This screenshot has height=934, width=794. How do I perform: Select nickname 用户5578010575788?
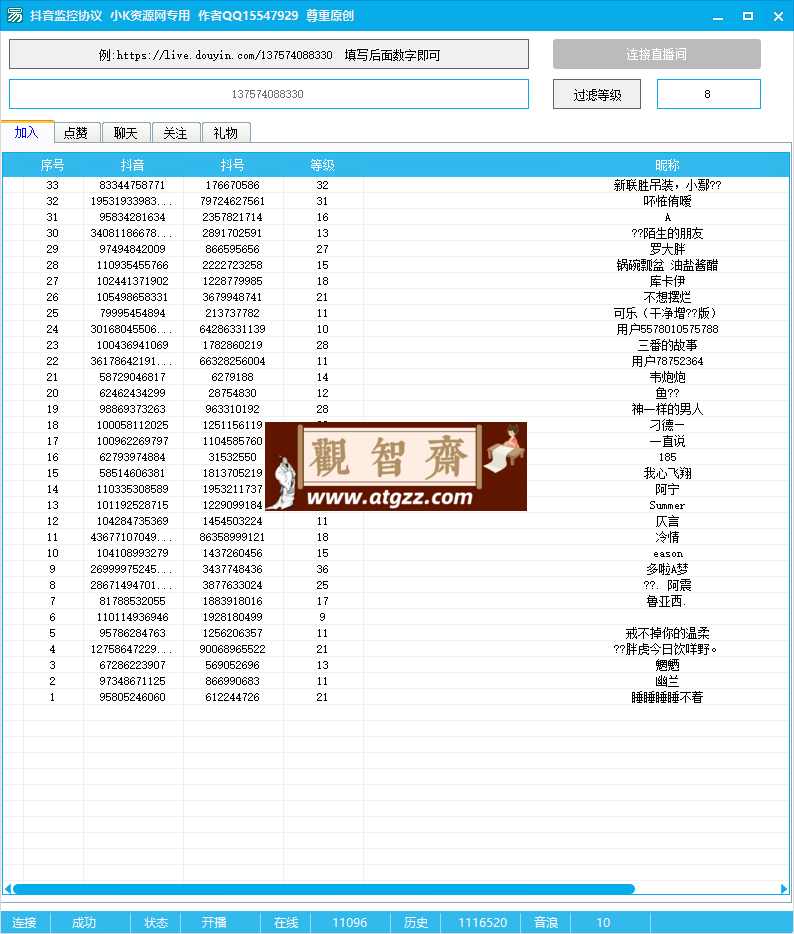(667, 329)
